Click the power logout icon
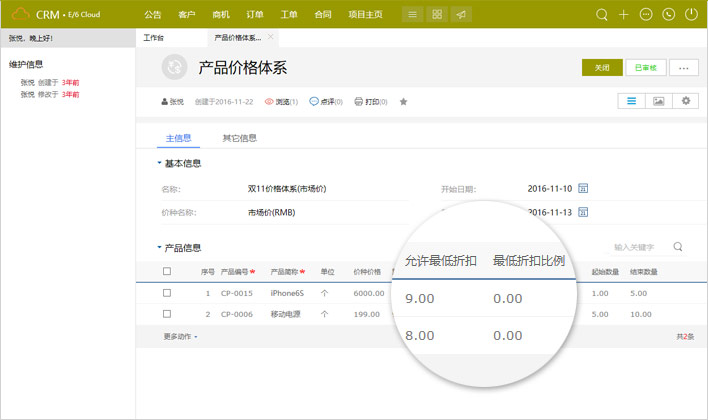Image resolution: width=708 pixels, height=420 pixels. [691, 15]
